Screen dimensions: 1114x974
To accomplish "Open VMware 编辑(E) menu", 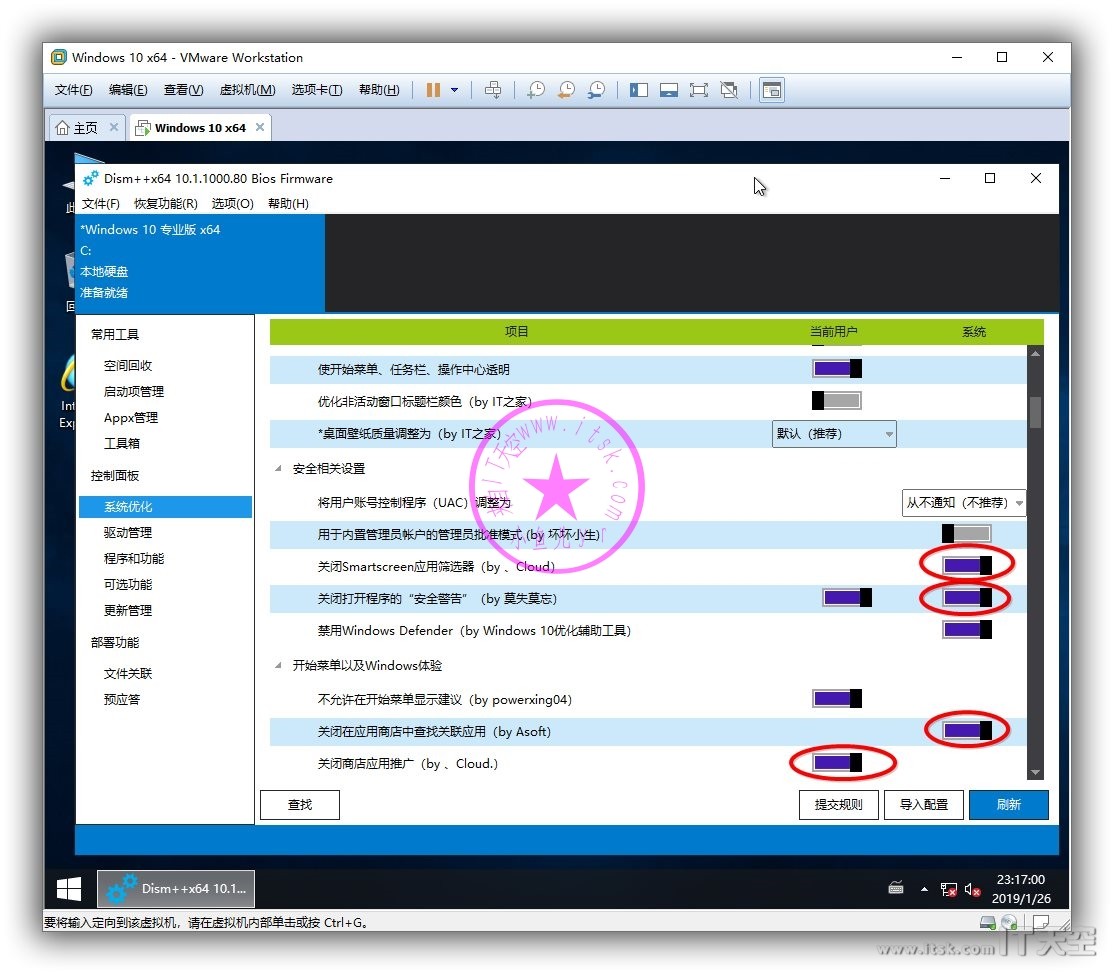I will 128,90.
